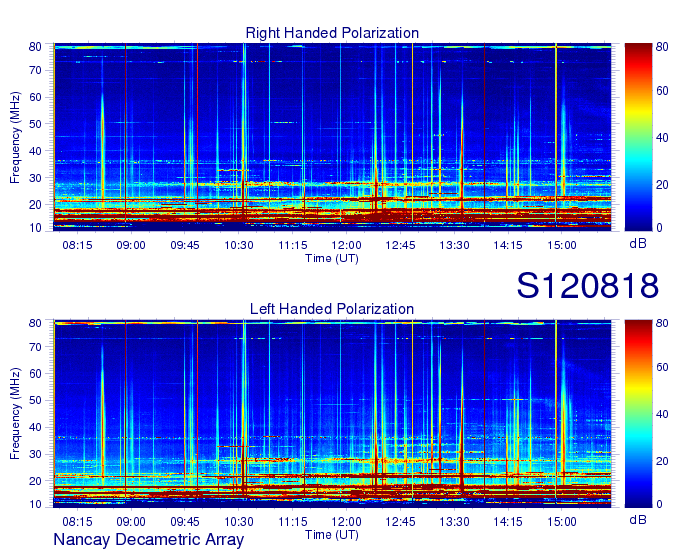
Task: Click the 70 MHz tick on bottom plot
Action: point(35,347)
